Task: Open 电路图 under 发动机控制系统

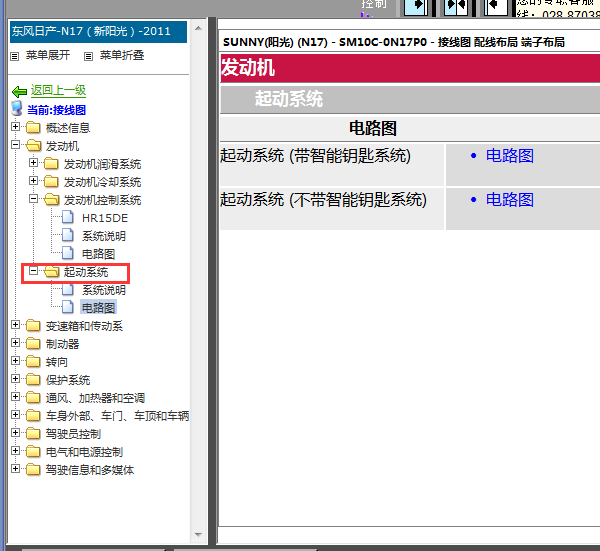Action: pos(98,254)
